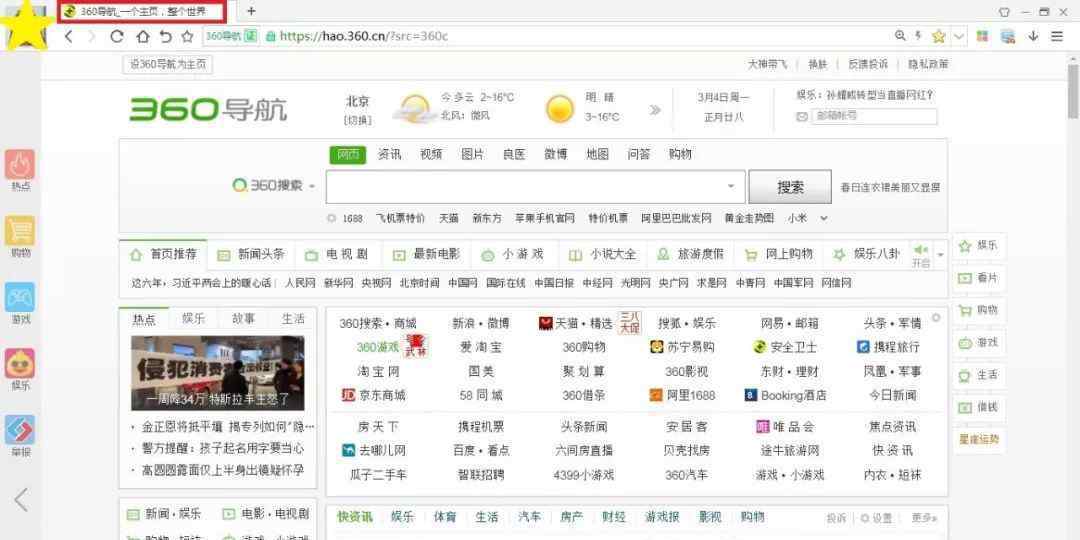Viewport: 1080px width, 540px height.
Task: Open the 反馈投诉 link
Action: click(868, 64)
